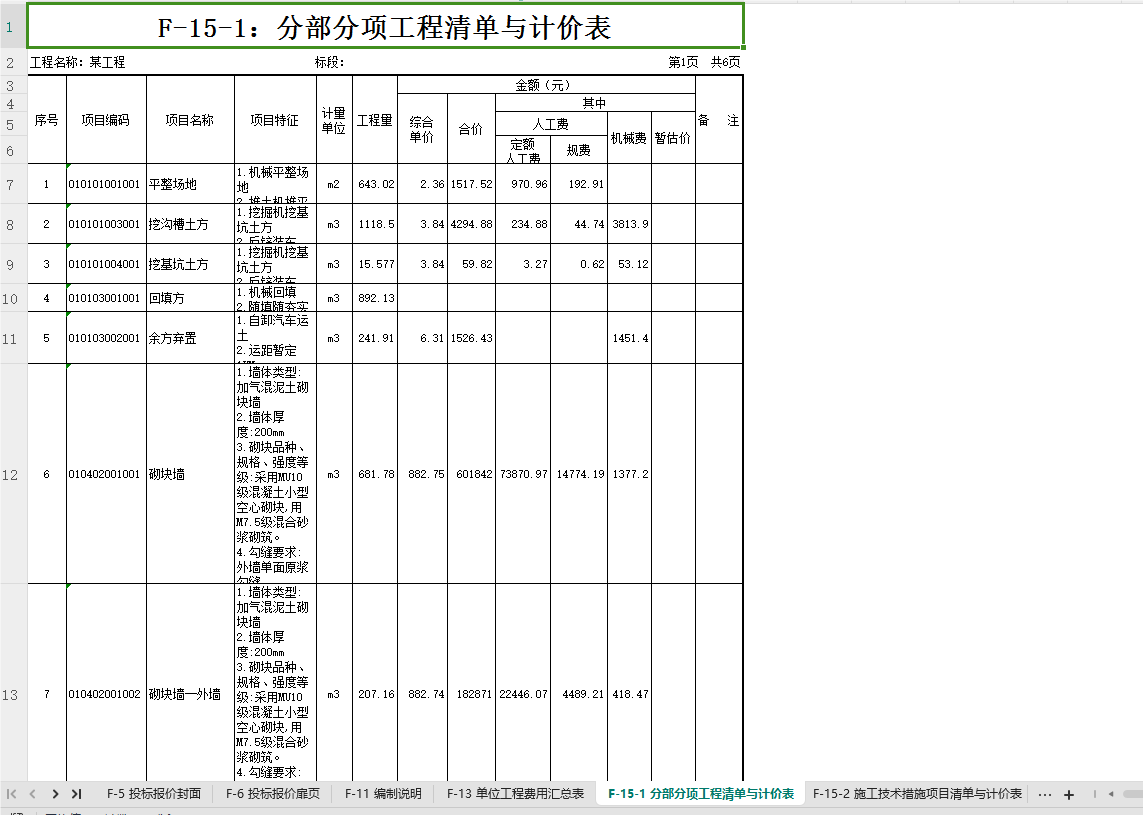Click the 标段: cell
Viewport: 1143px width, 815px height.
click(x=329, y=63)
